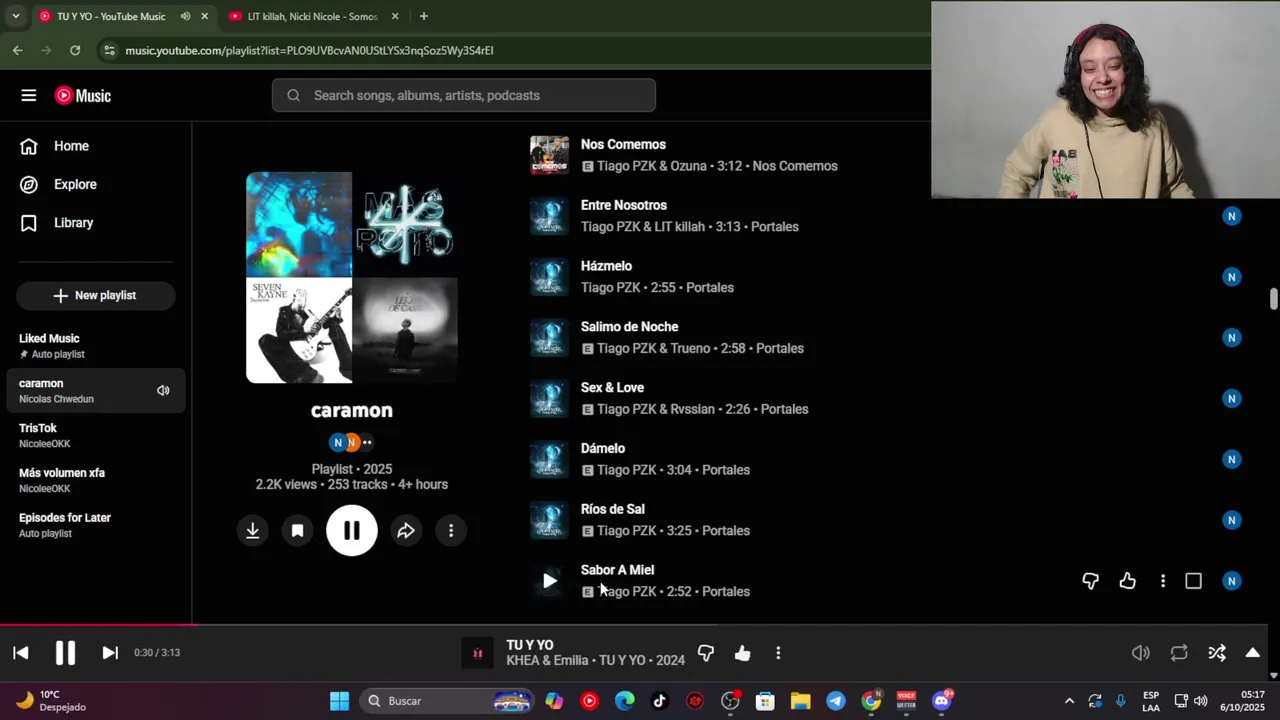This screenshot has width=1280, height=720.
Task: Expand browser tab search dropdown
Action: pyautogui.click(x=15, y=16)
